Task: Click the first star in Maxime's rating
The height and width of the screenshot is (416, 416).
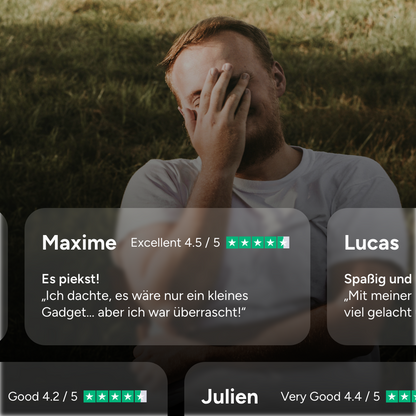Action: click(x=232, y=243)
